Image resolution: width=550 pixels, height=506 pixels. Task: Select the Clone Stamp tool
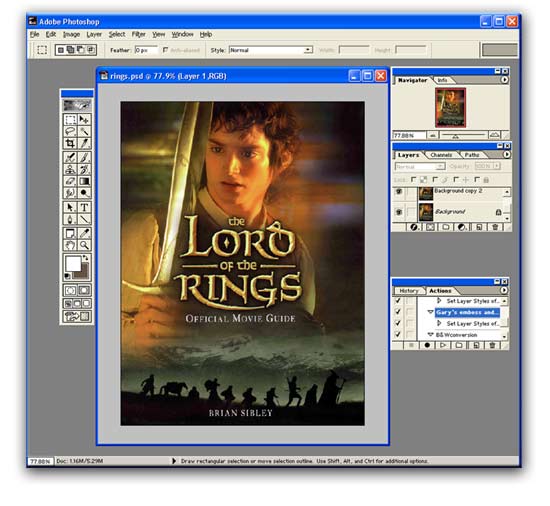tap(70, 169)
